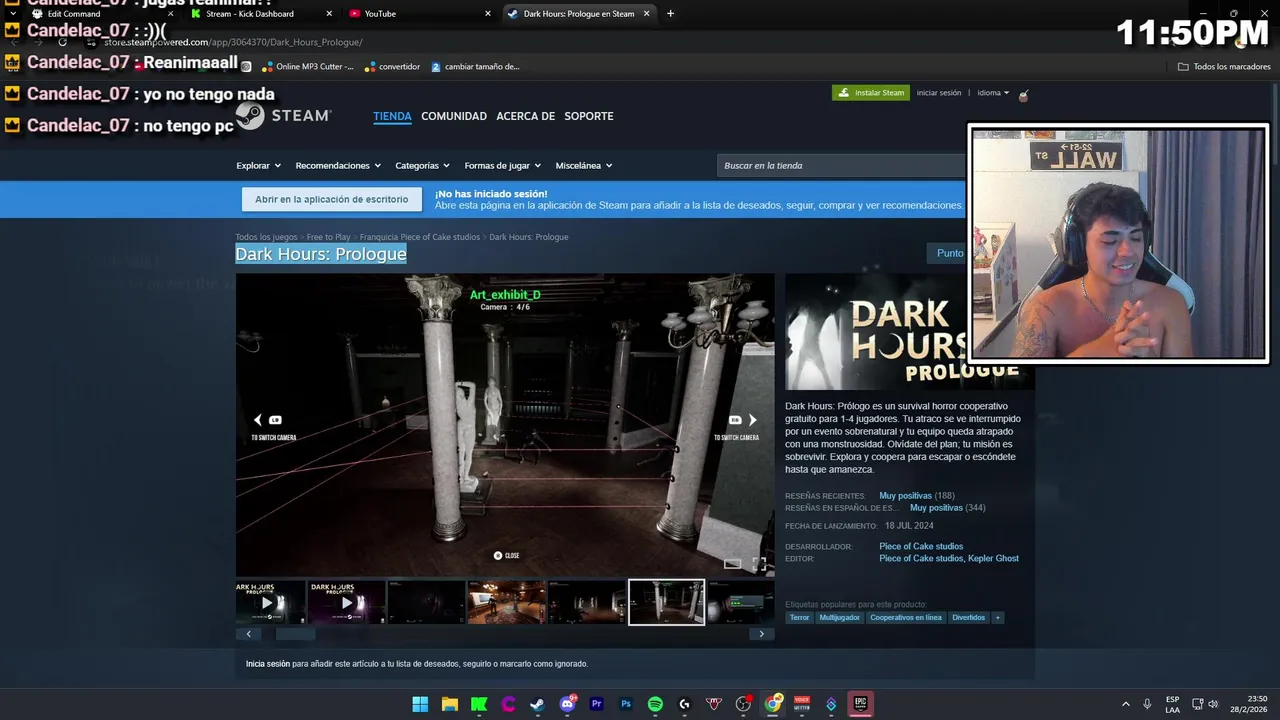Select the orange-lit room screenshot thumbnail
This screenshot has height=720, width=1280.
pyautogui.click(x=507, y=602)
